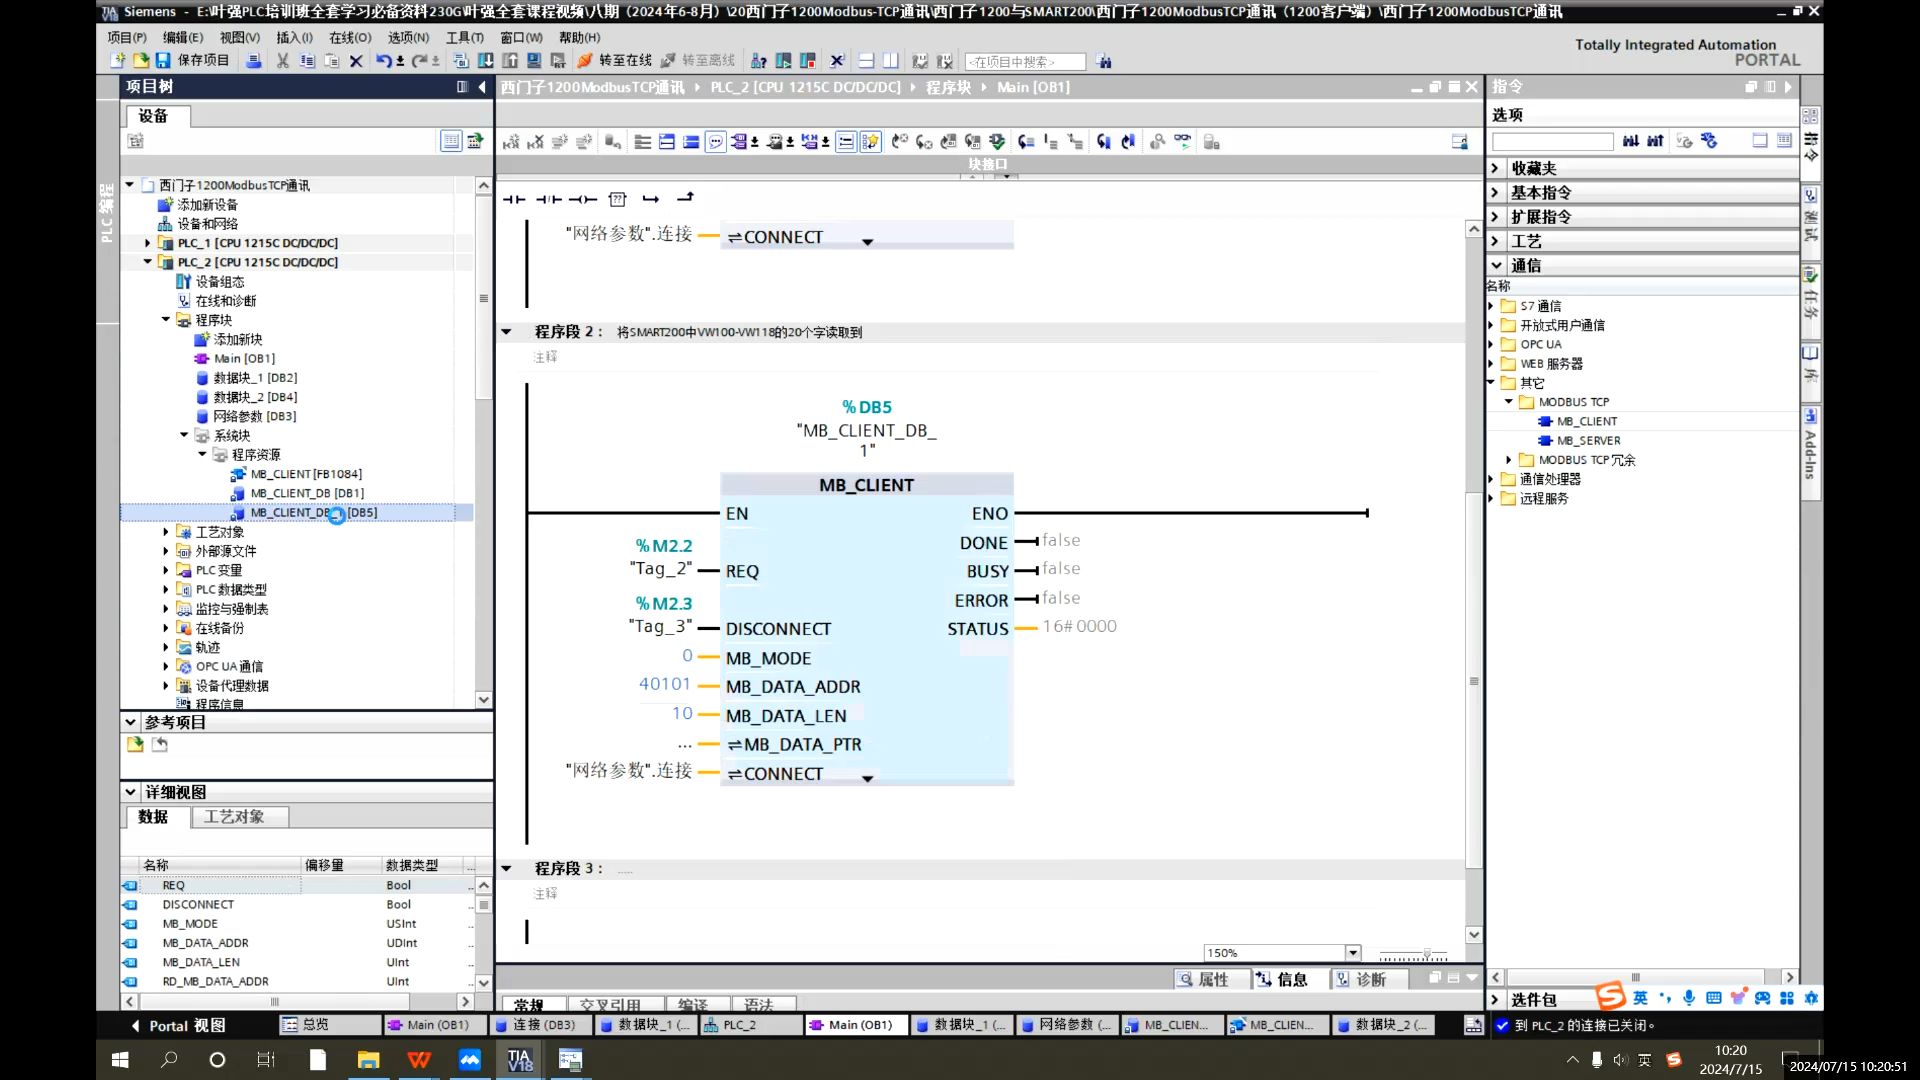Insert a normally closed contact from favorites
Viewport: 1920px width, 1080px height.
pos(548,199)
